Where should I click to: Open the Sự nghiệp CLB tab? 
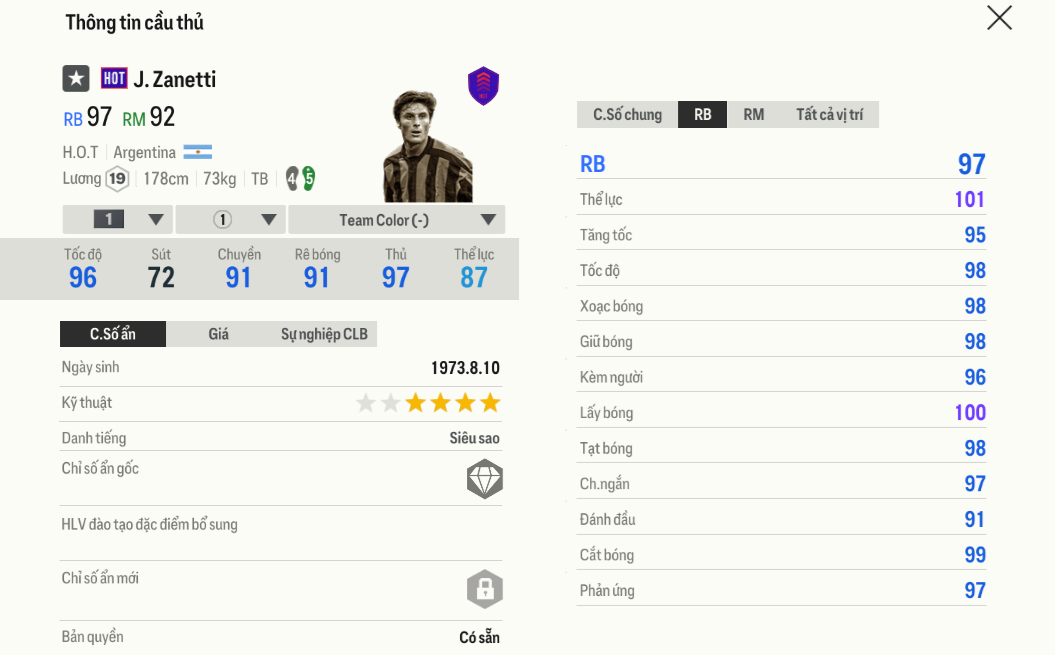(x=324, y=334)
